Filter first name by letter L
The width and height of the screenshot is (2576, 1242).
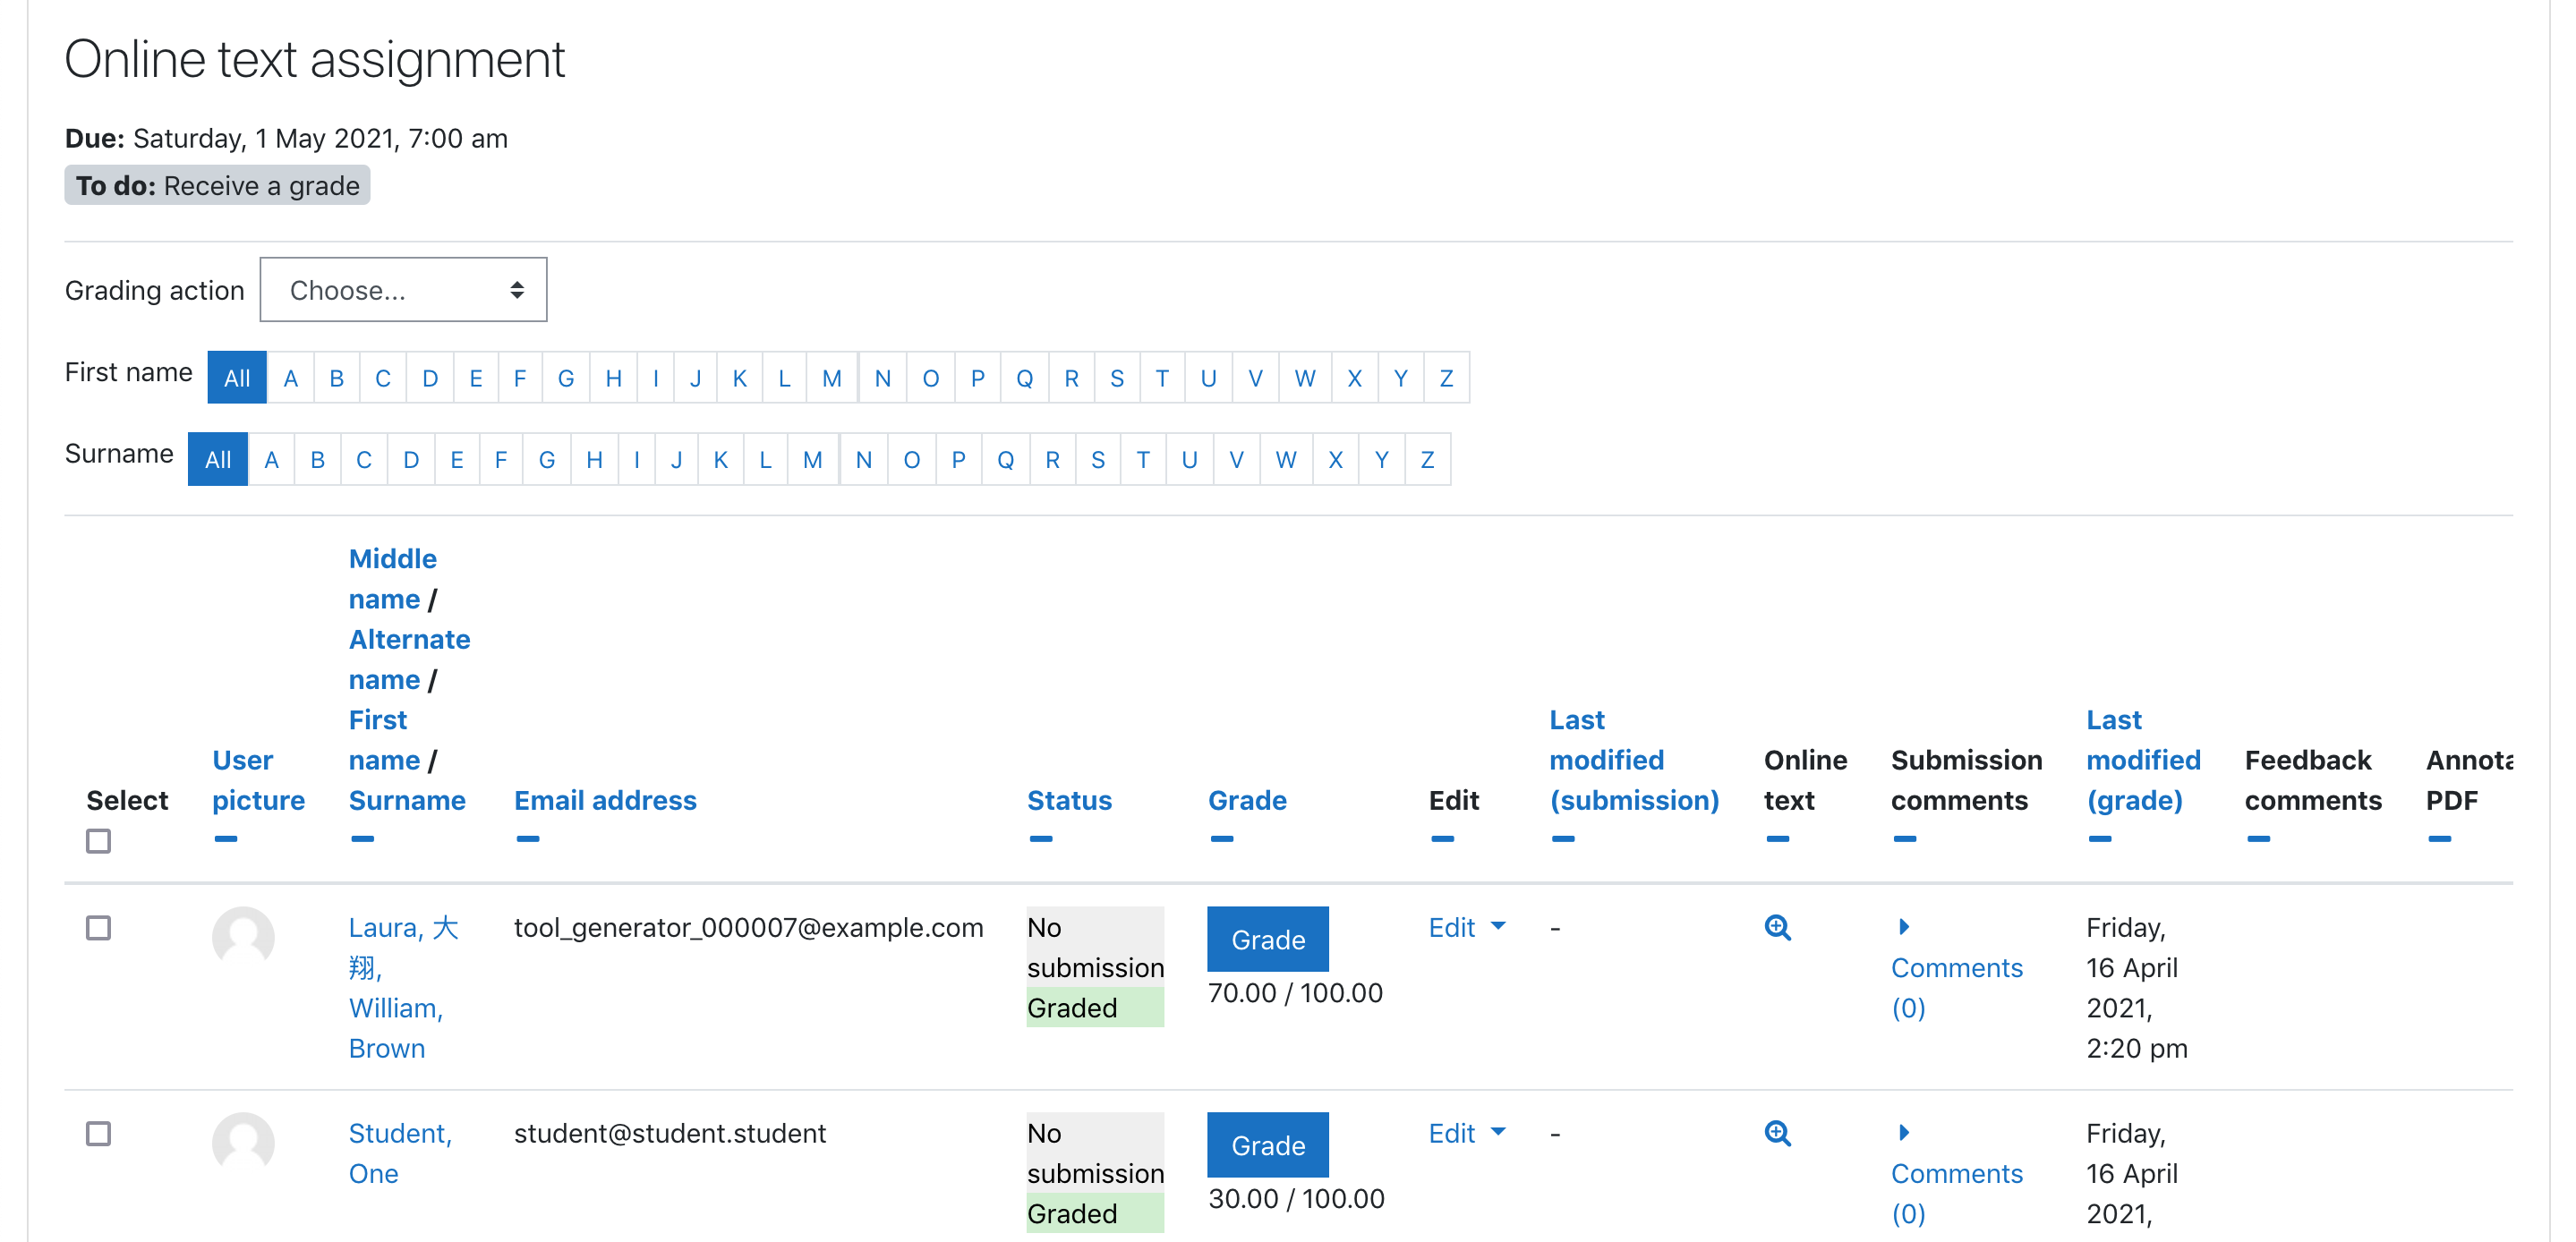click(784, 378)
